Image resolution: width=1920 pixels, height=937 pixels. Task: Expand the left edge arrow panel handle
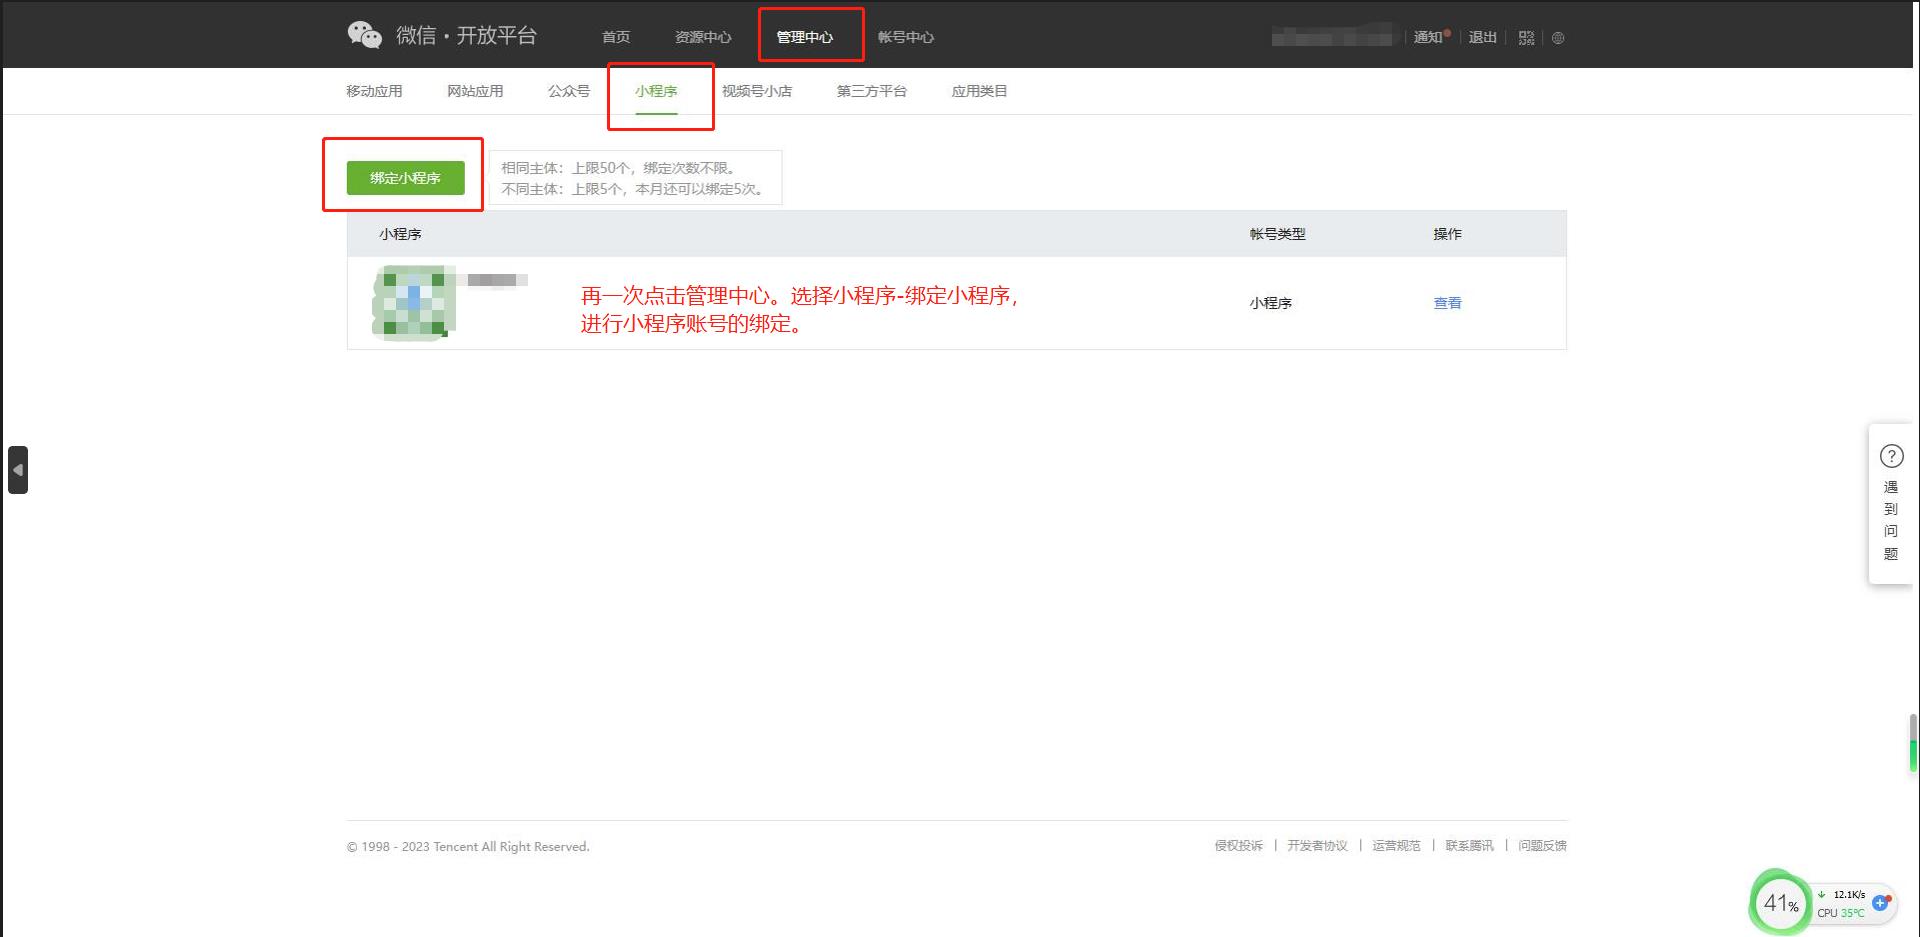18,470
